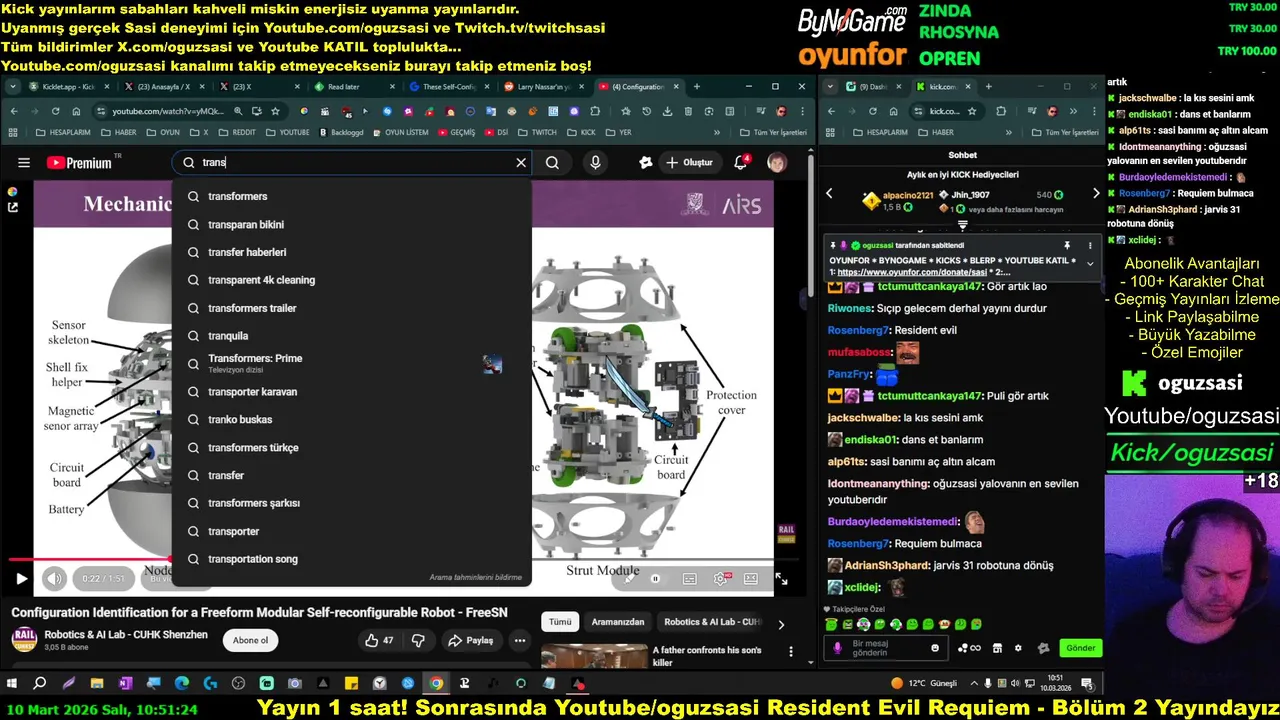
Task: Choose the 'transparent 4k cleaning' suggestion
Action: tap(352, 280)
